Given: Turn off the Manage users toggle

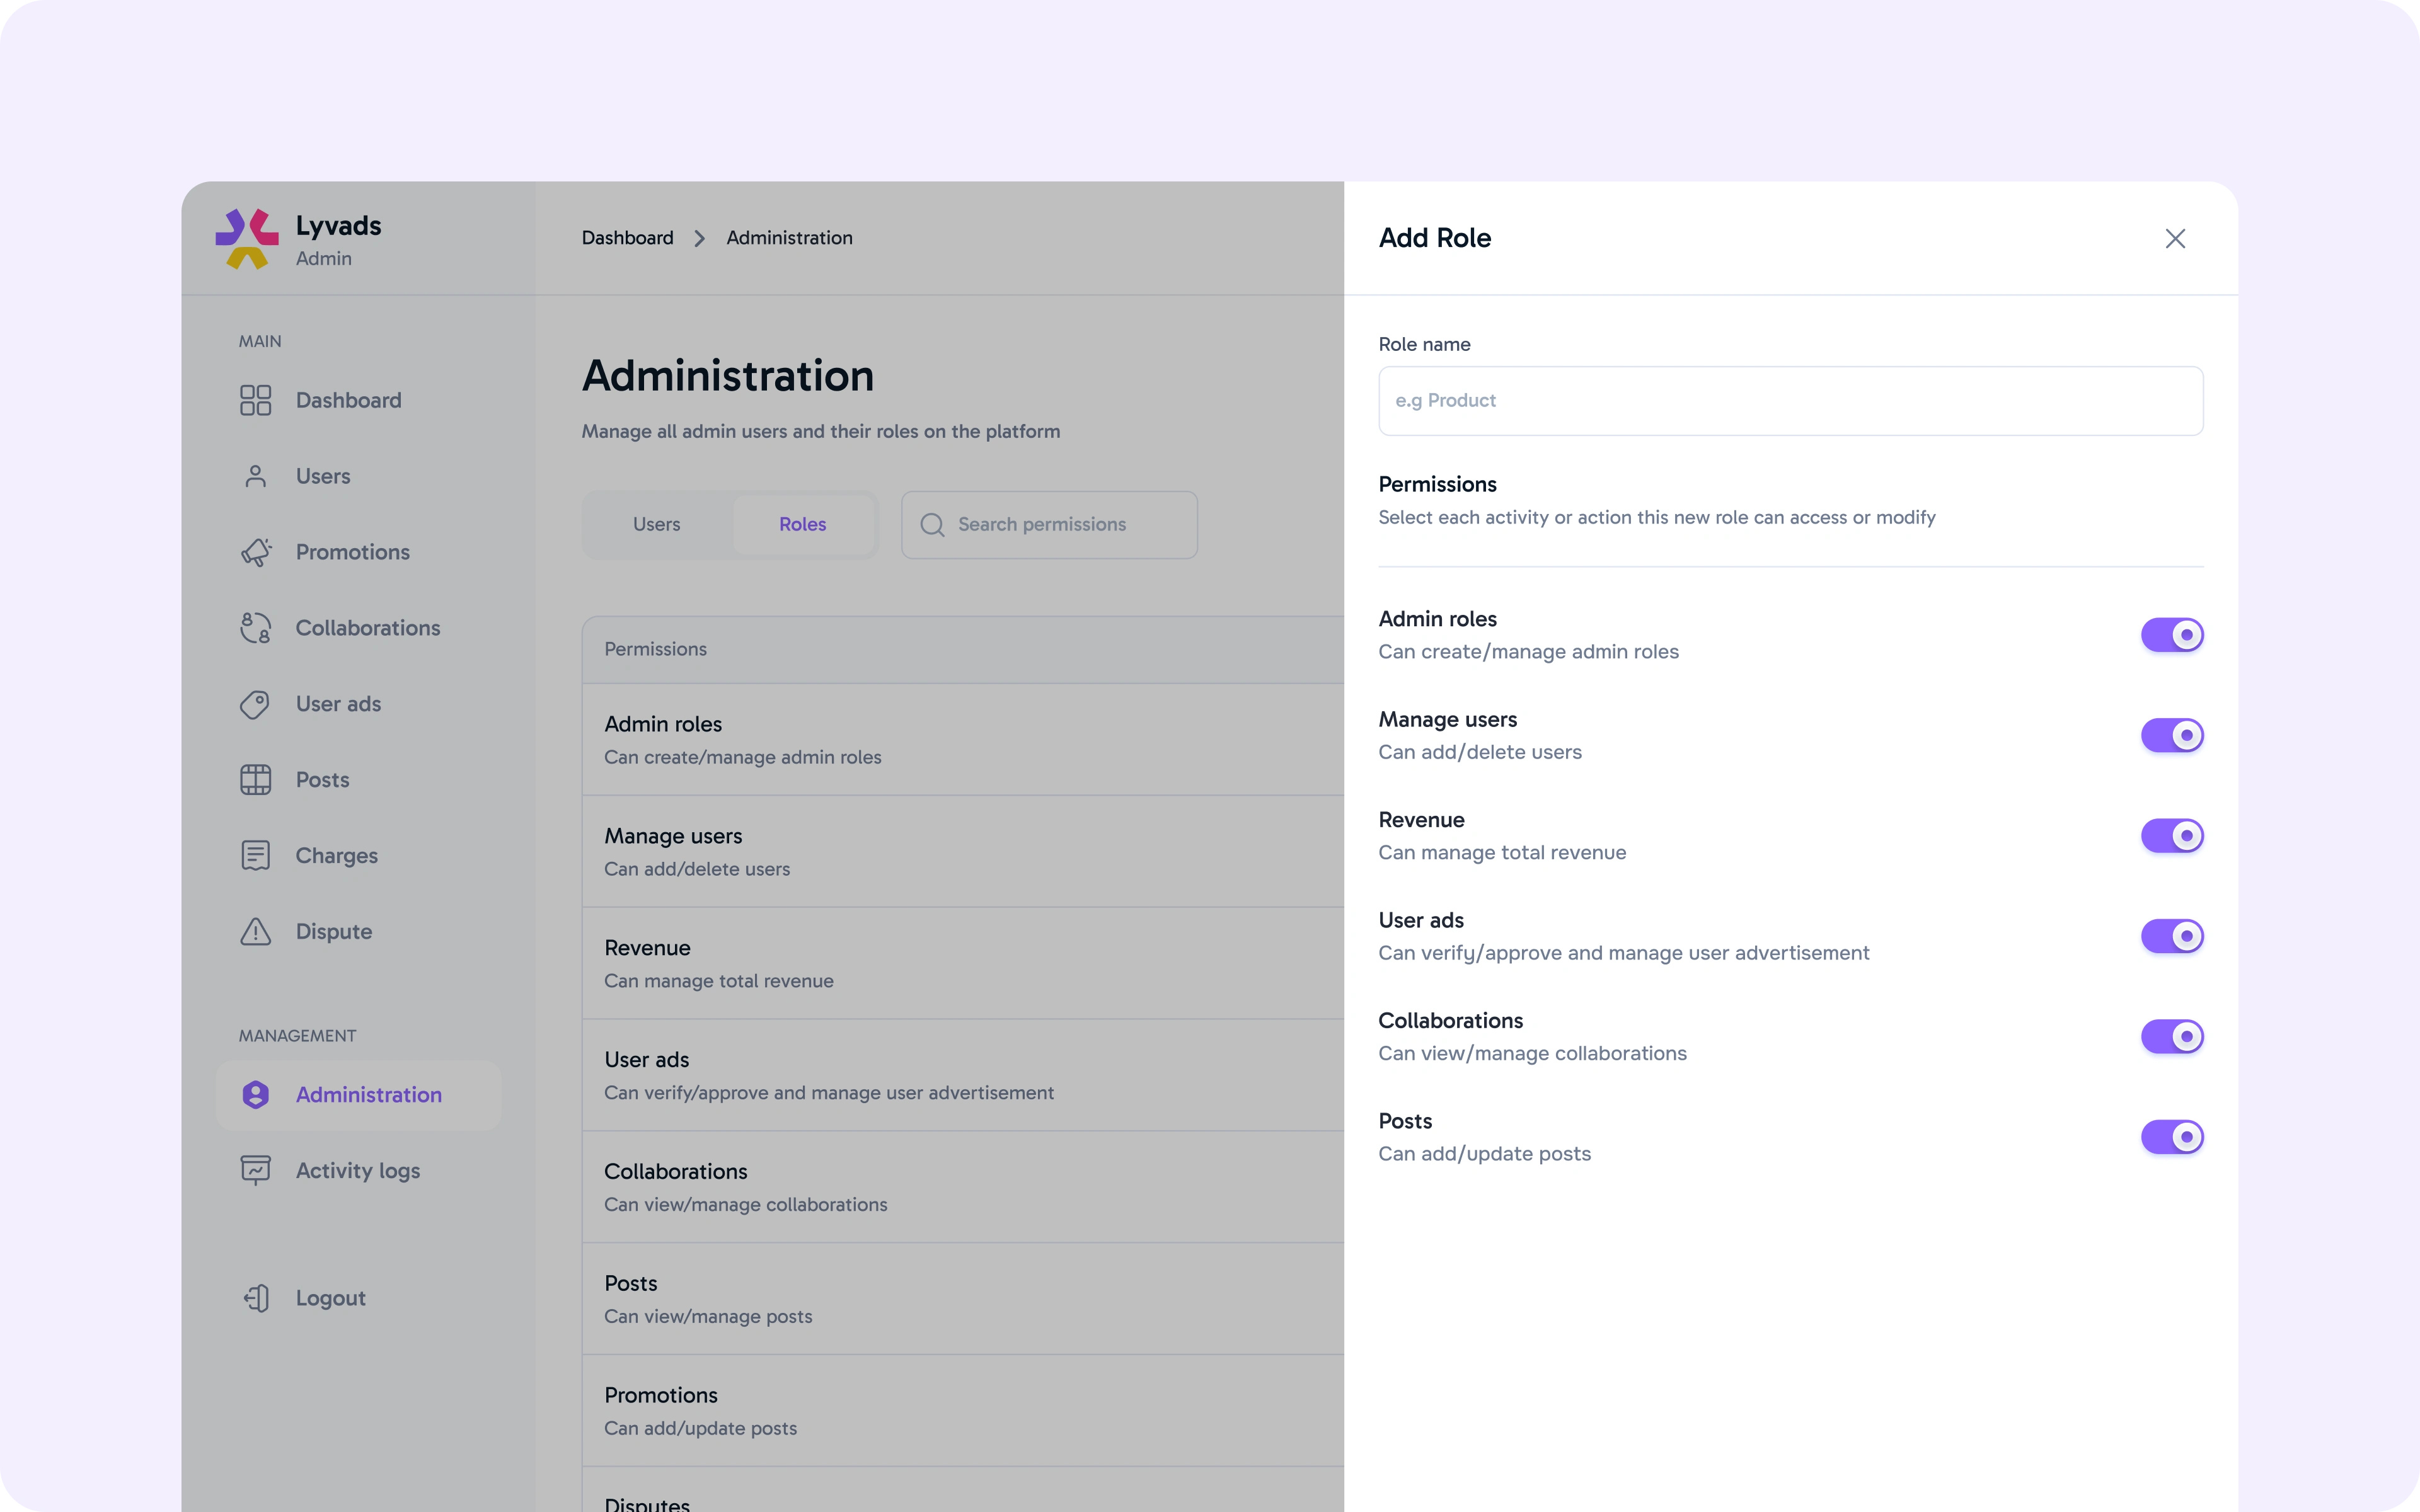Looking at the screenshot, I should pyautogui.click(x=2171, y=735).
